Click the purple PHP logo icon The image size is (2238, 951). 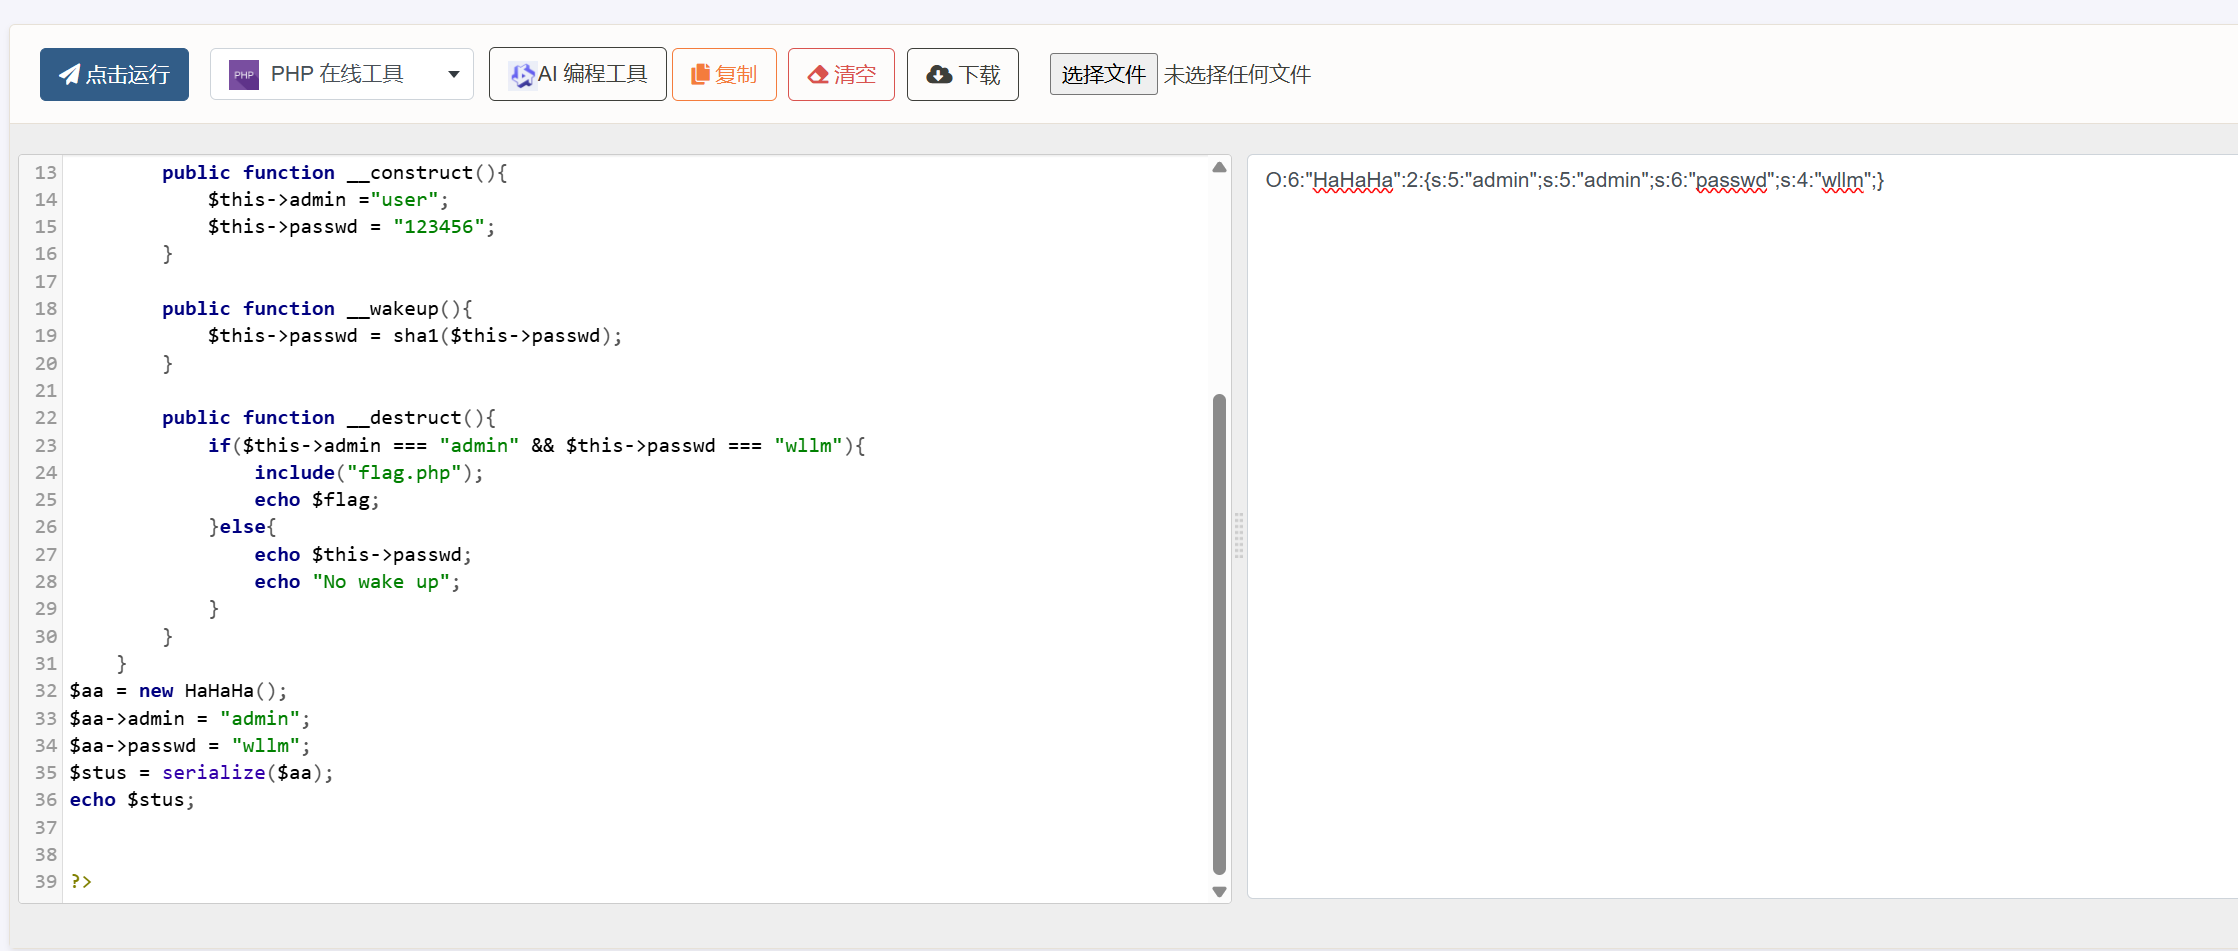(x=243, y=75)
